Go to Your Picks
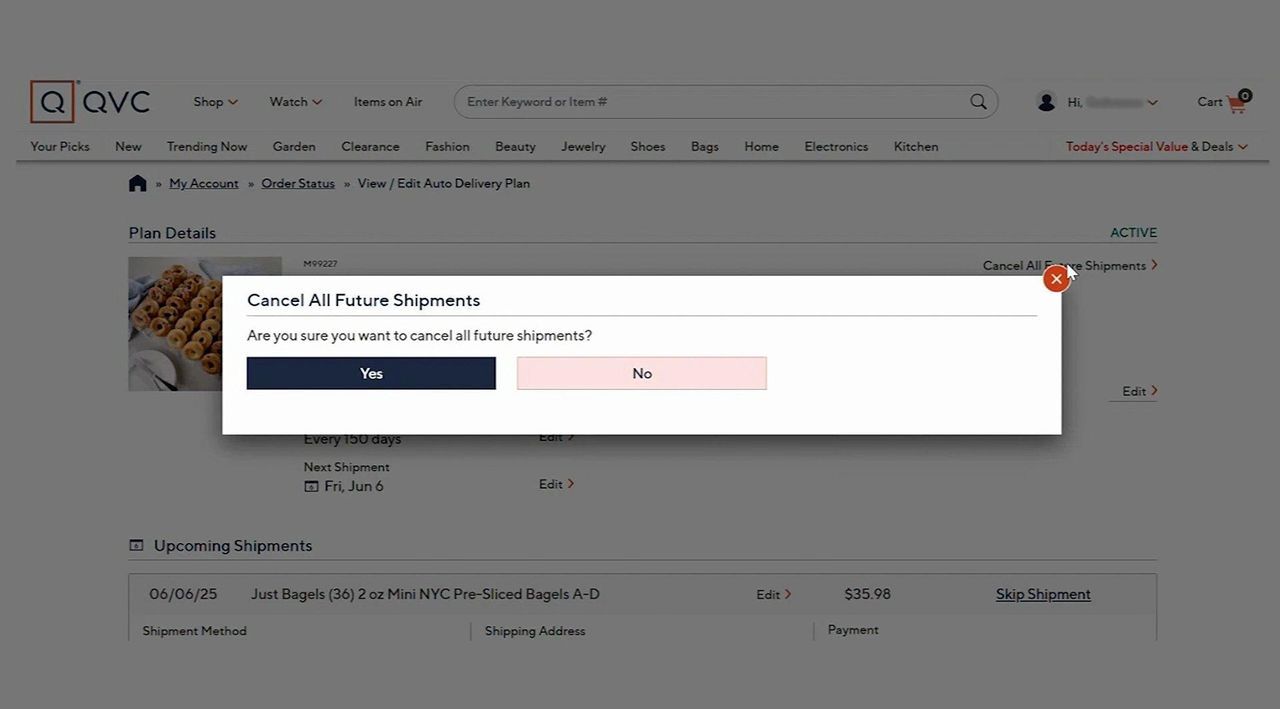The height and width of the screenshot is (709, 1280). pos(60,146)
